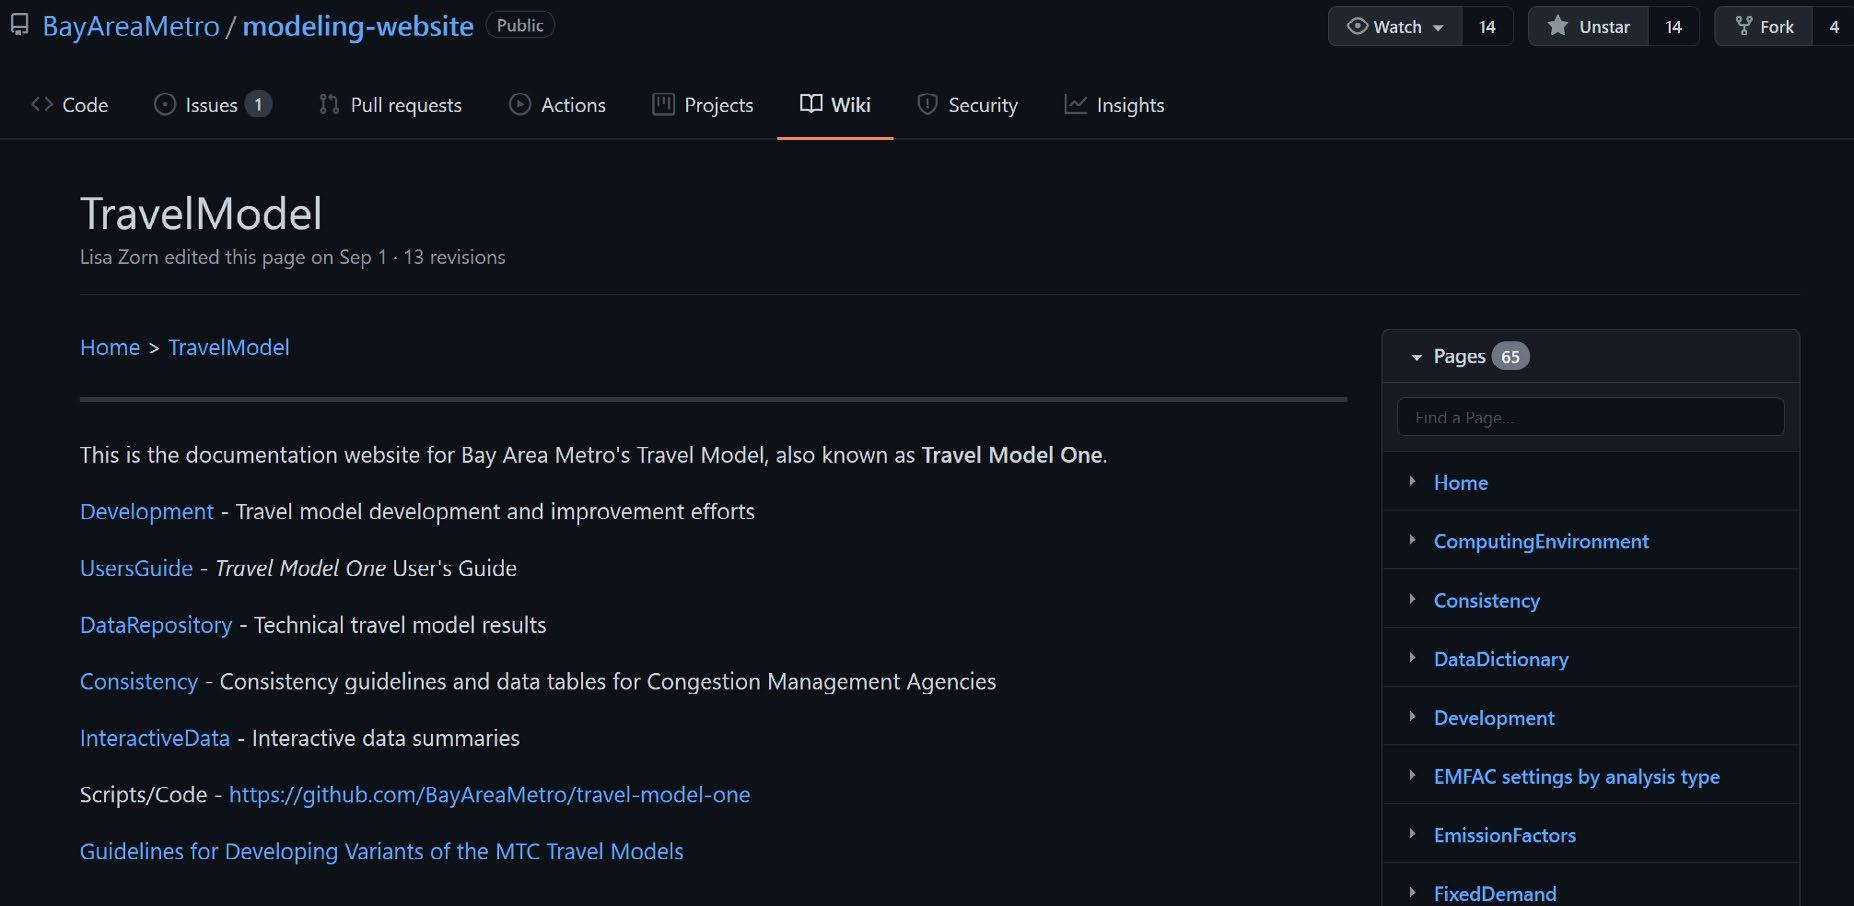Click the Pull requests branch icon
This screenshot has height=906, width=1854.
point(329,104)
